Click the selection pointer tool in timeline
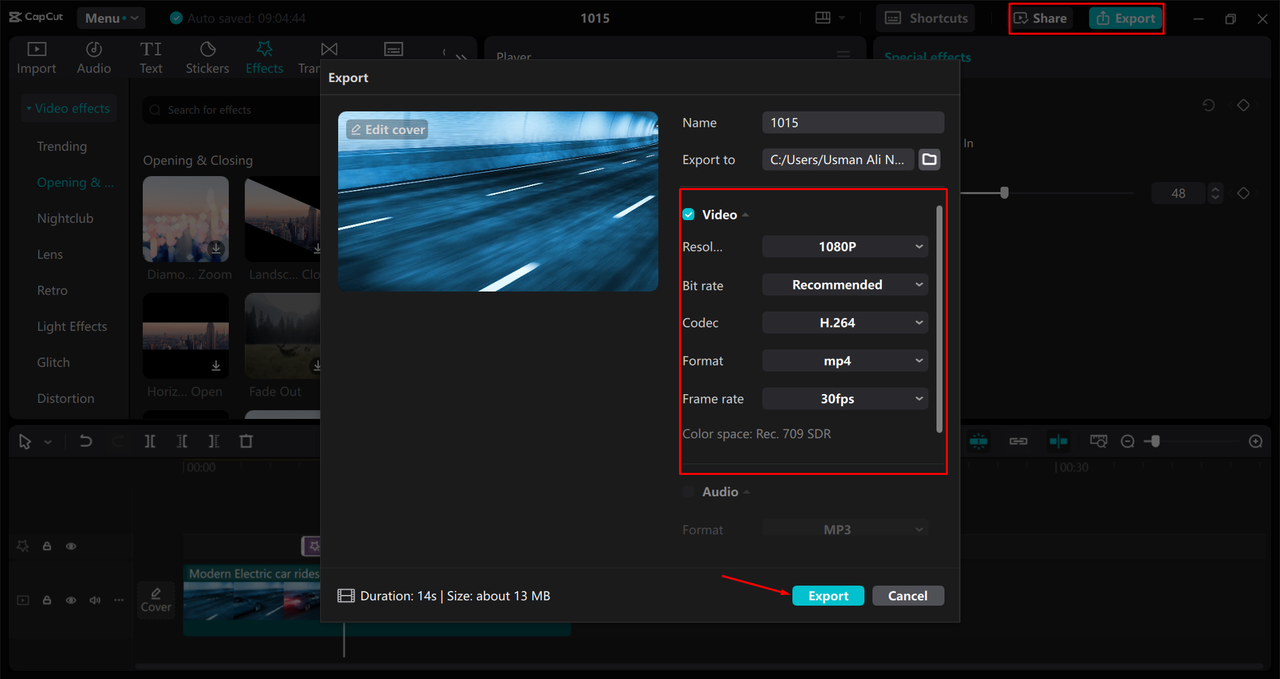 pyautogui.click(x=25, y=441)
